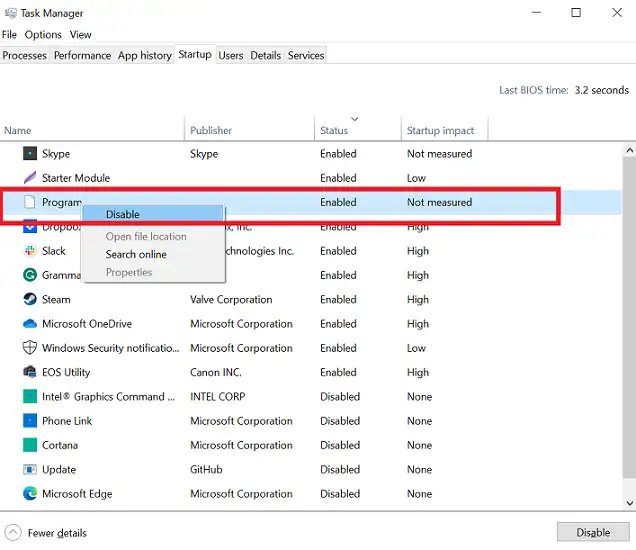This screenshot has width=636, height=550.
Task: Click the Slack icon in the startup list
Action: [30, 251]
